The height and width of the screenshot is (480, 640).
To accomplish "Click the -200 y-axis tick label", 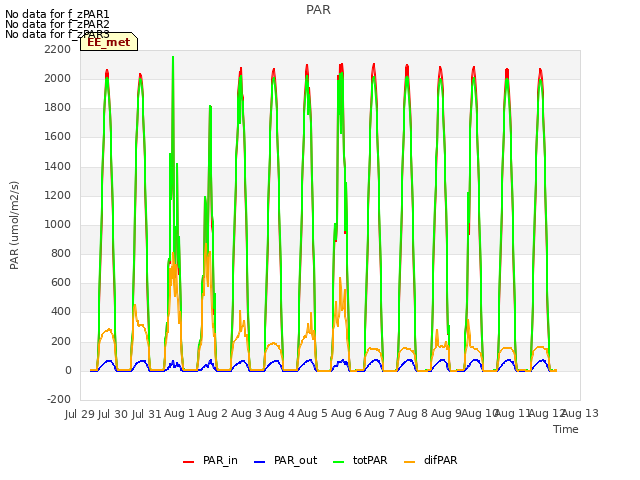I will tap(59, 400).
